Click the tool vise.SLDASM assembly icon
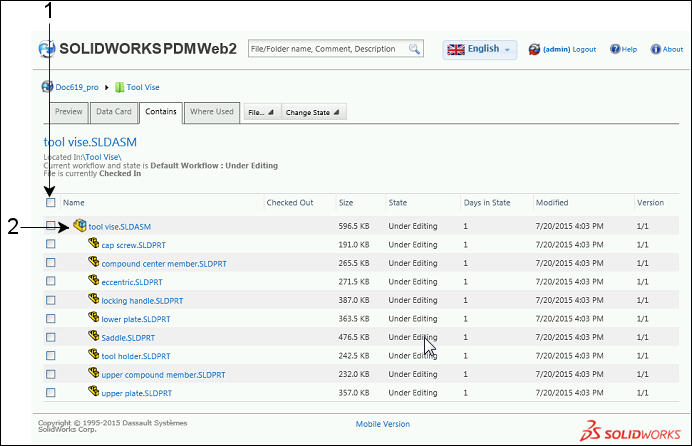692x446 pixels. click(80, 226)
